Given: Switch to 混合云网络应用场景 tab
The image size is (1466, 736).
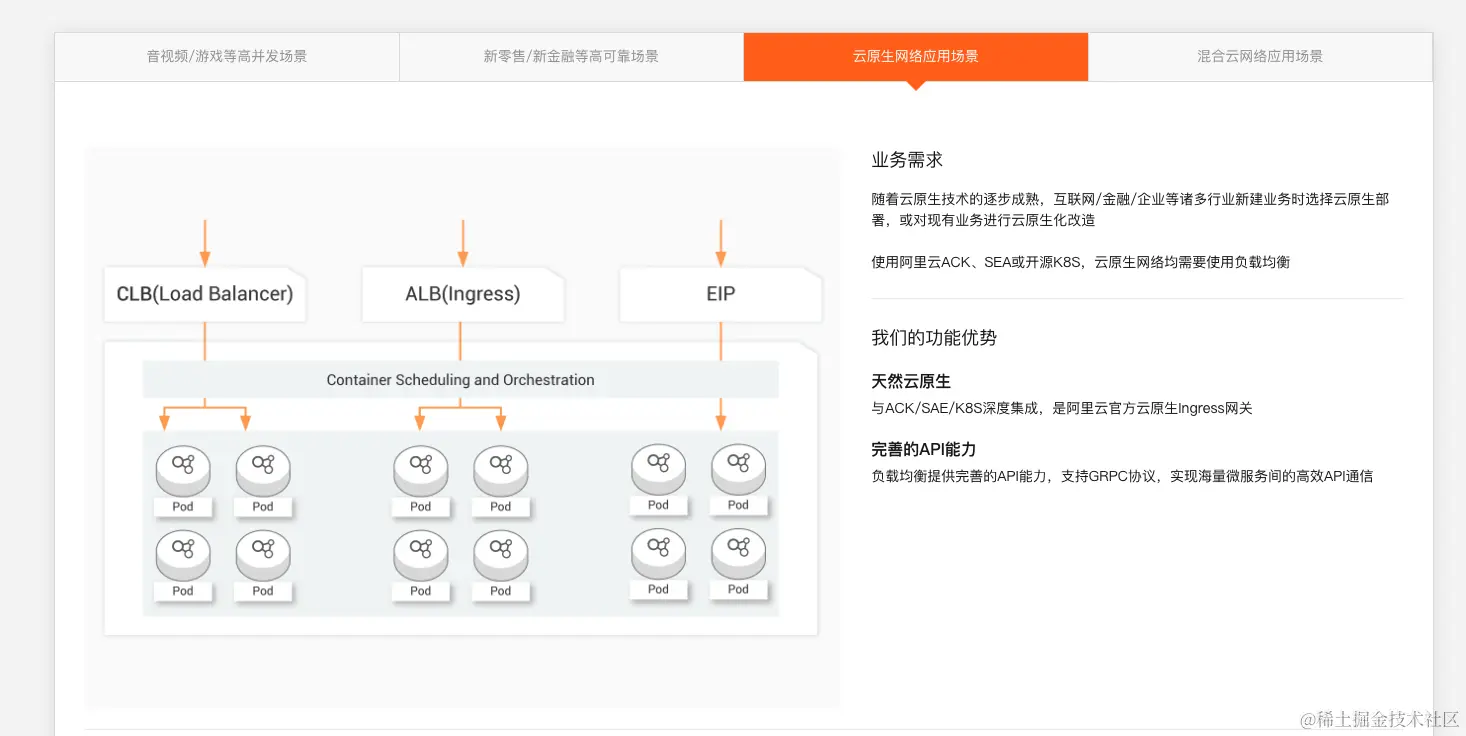Looking at the screenshot, I should pyautogui.click(x=1260, y=57).
